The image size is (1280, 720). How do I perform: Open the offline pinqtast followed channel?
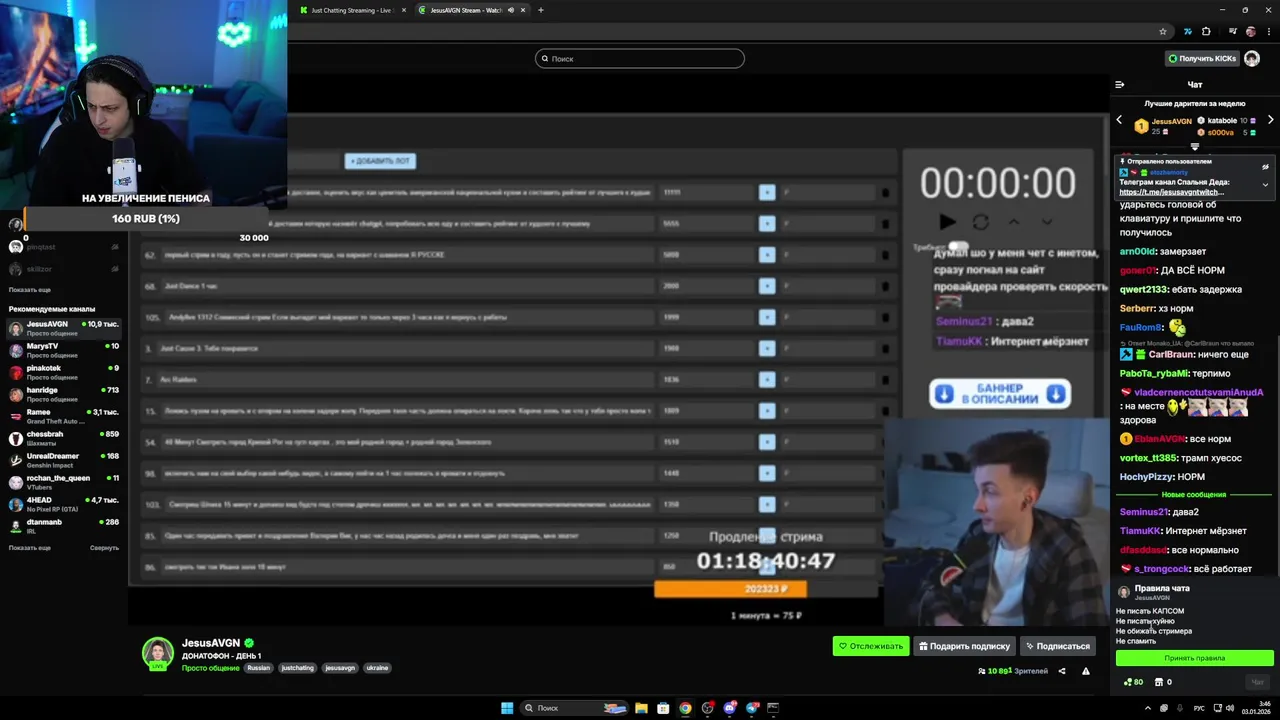64,247
